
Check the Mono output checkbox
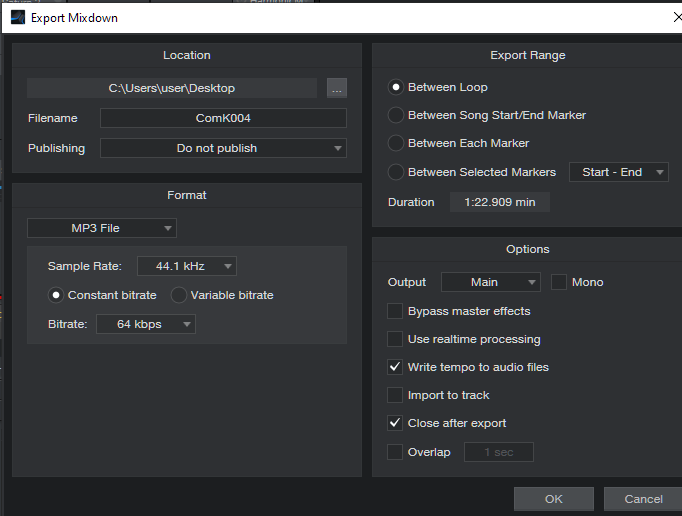pos(559,282)
